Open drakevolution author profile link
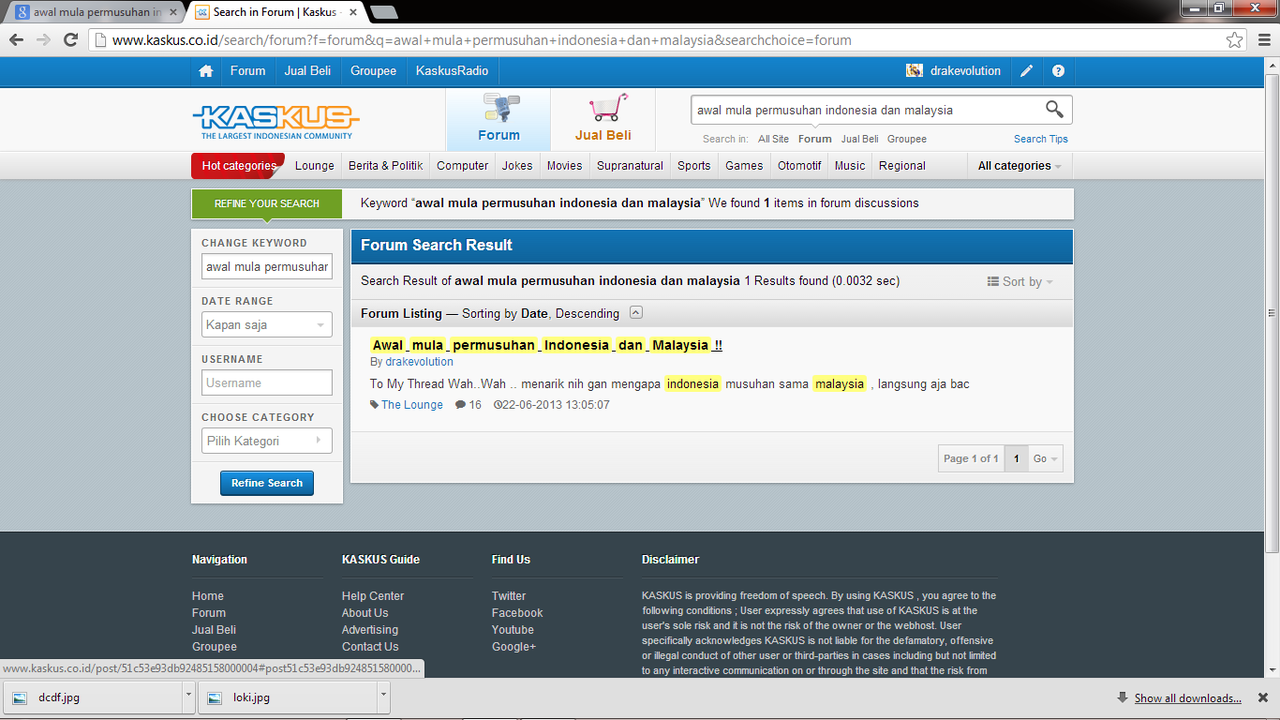The height and width of the screenshot is (720, 1280). point(419,362)
